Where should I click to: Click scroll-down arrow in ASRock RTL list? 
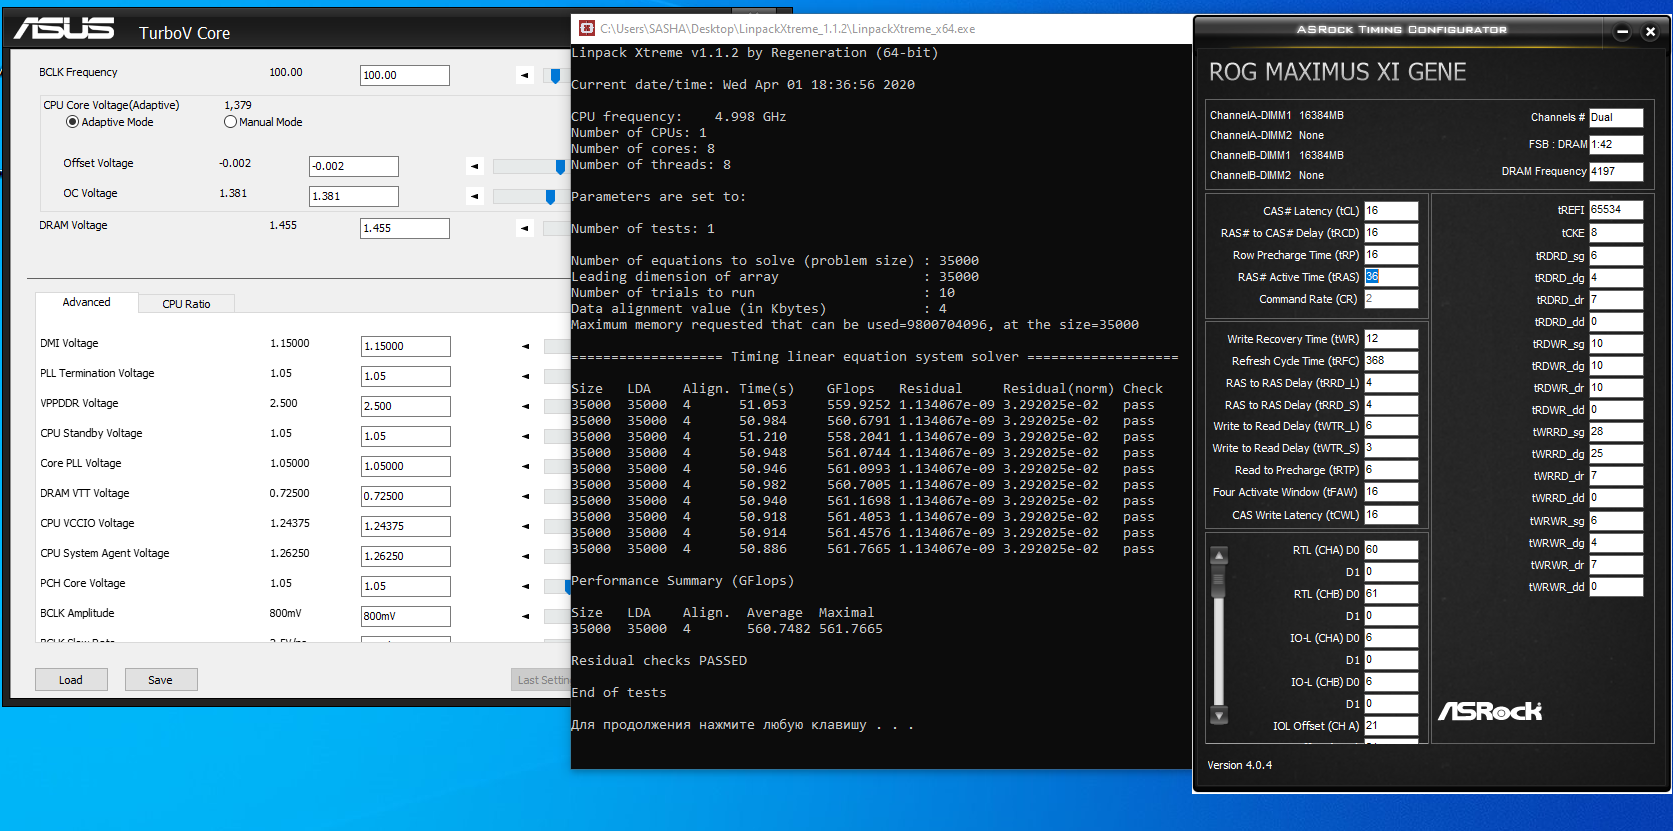[x=1218, y=715]
